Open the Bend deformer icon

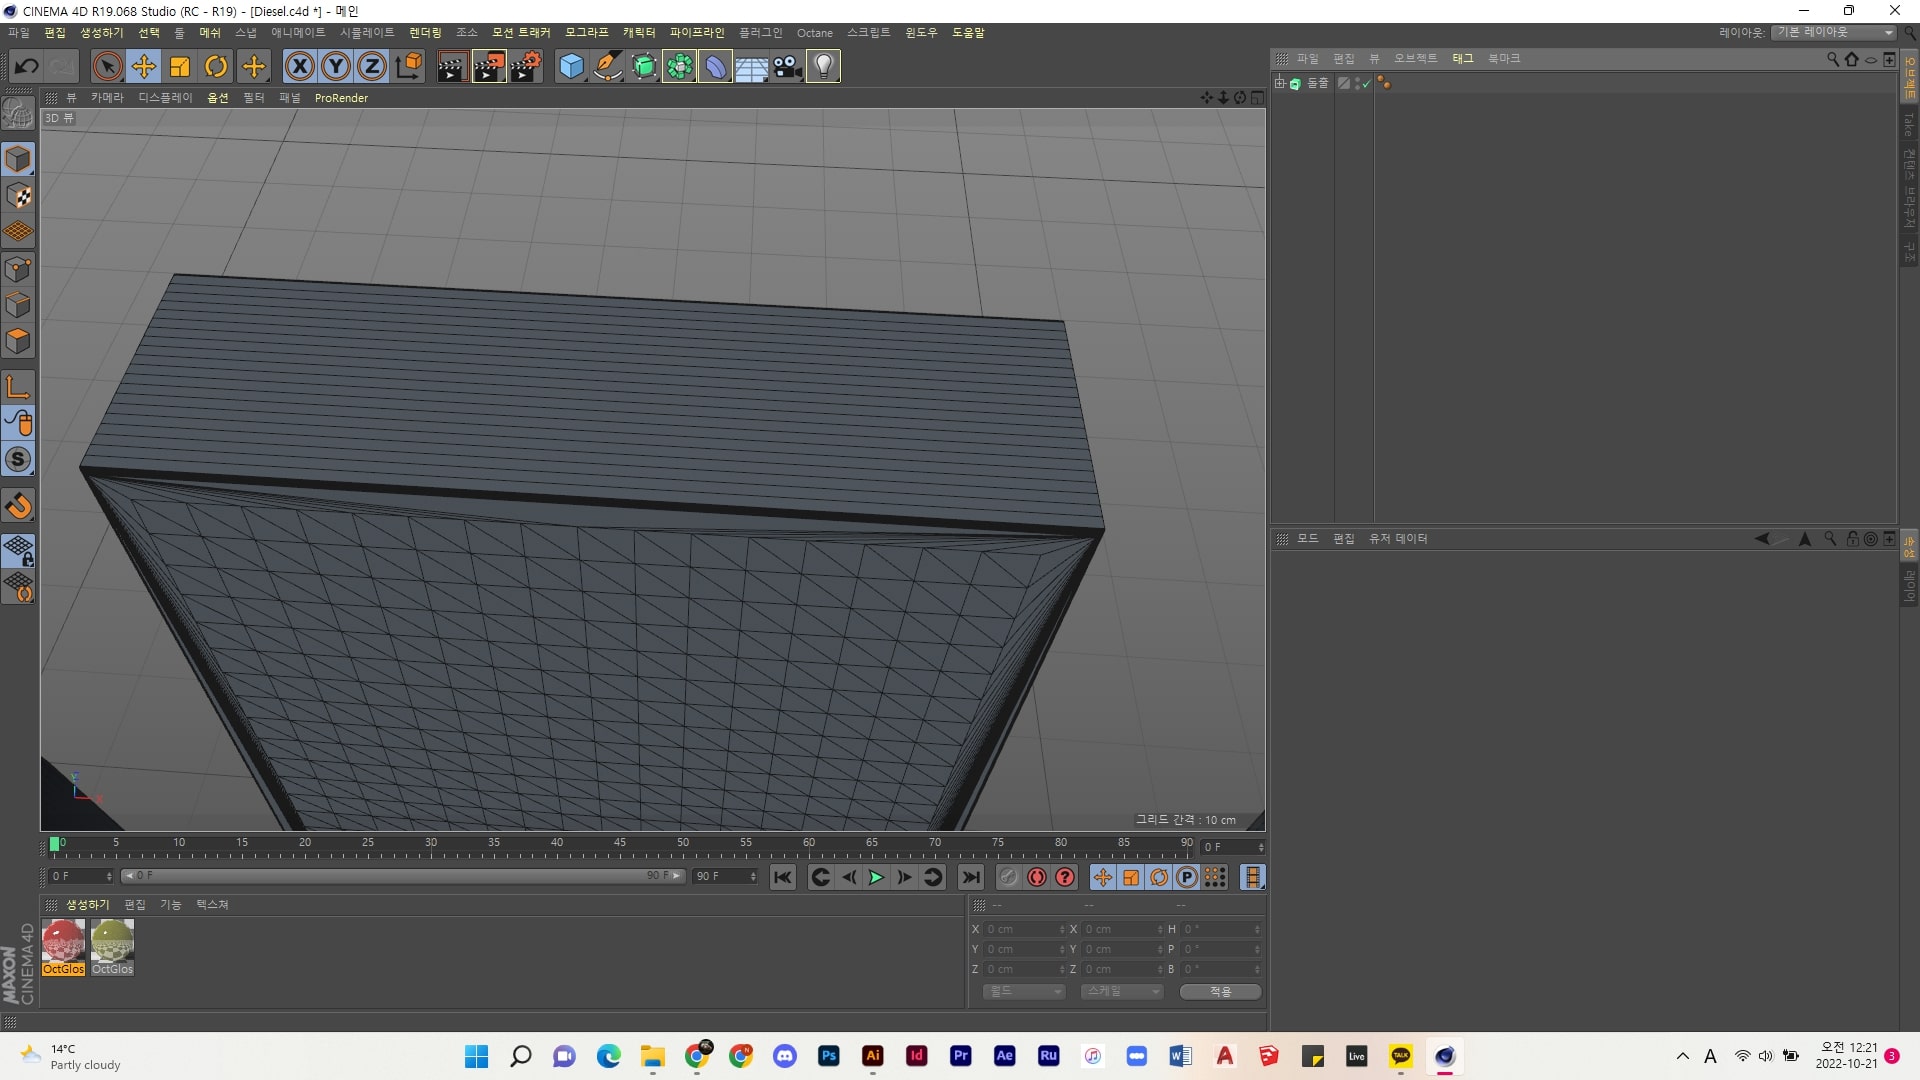click(x=716, y=67)
